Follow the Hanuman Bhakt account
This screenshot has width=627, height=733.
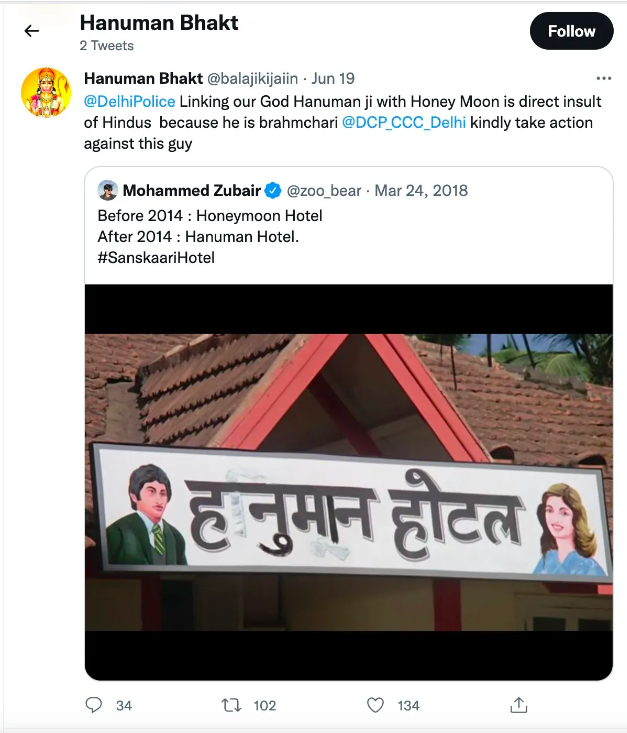click(571, 31)
